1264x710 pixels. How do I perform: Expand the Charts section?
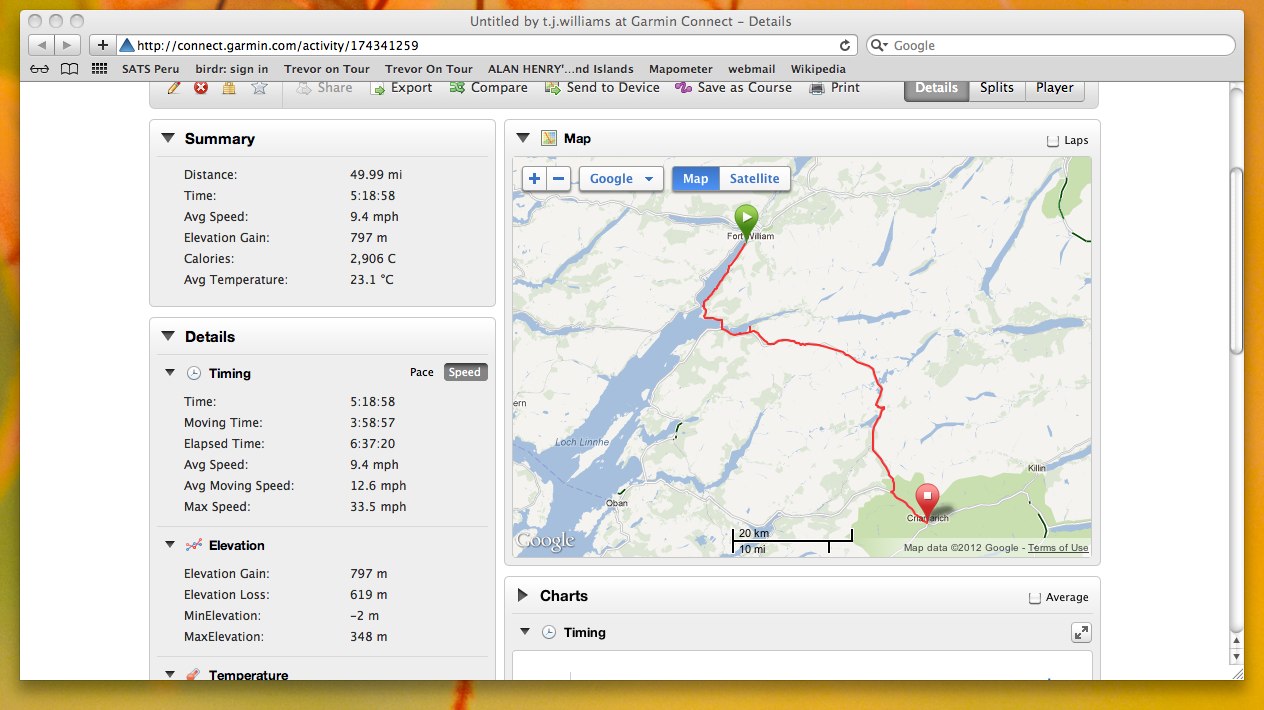coord(523,596)
